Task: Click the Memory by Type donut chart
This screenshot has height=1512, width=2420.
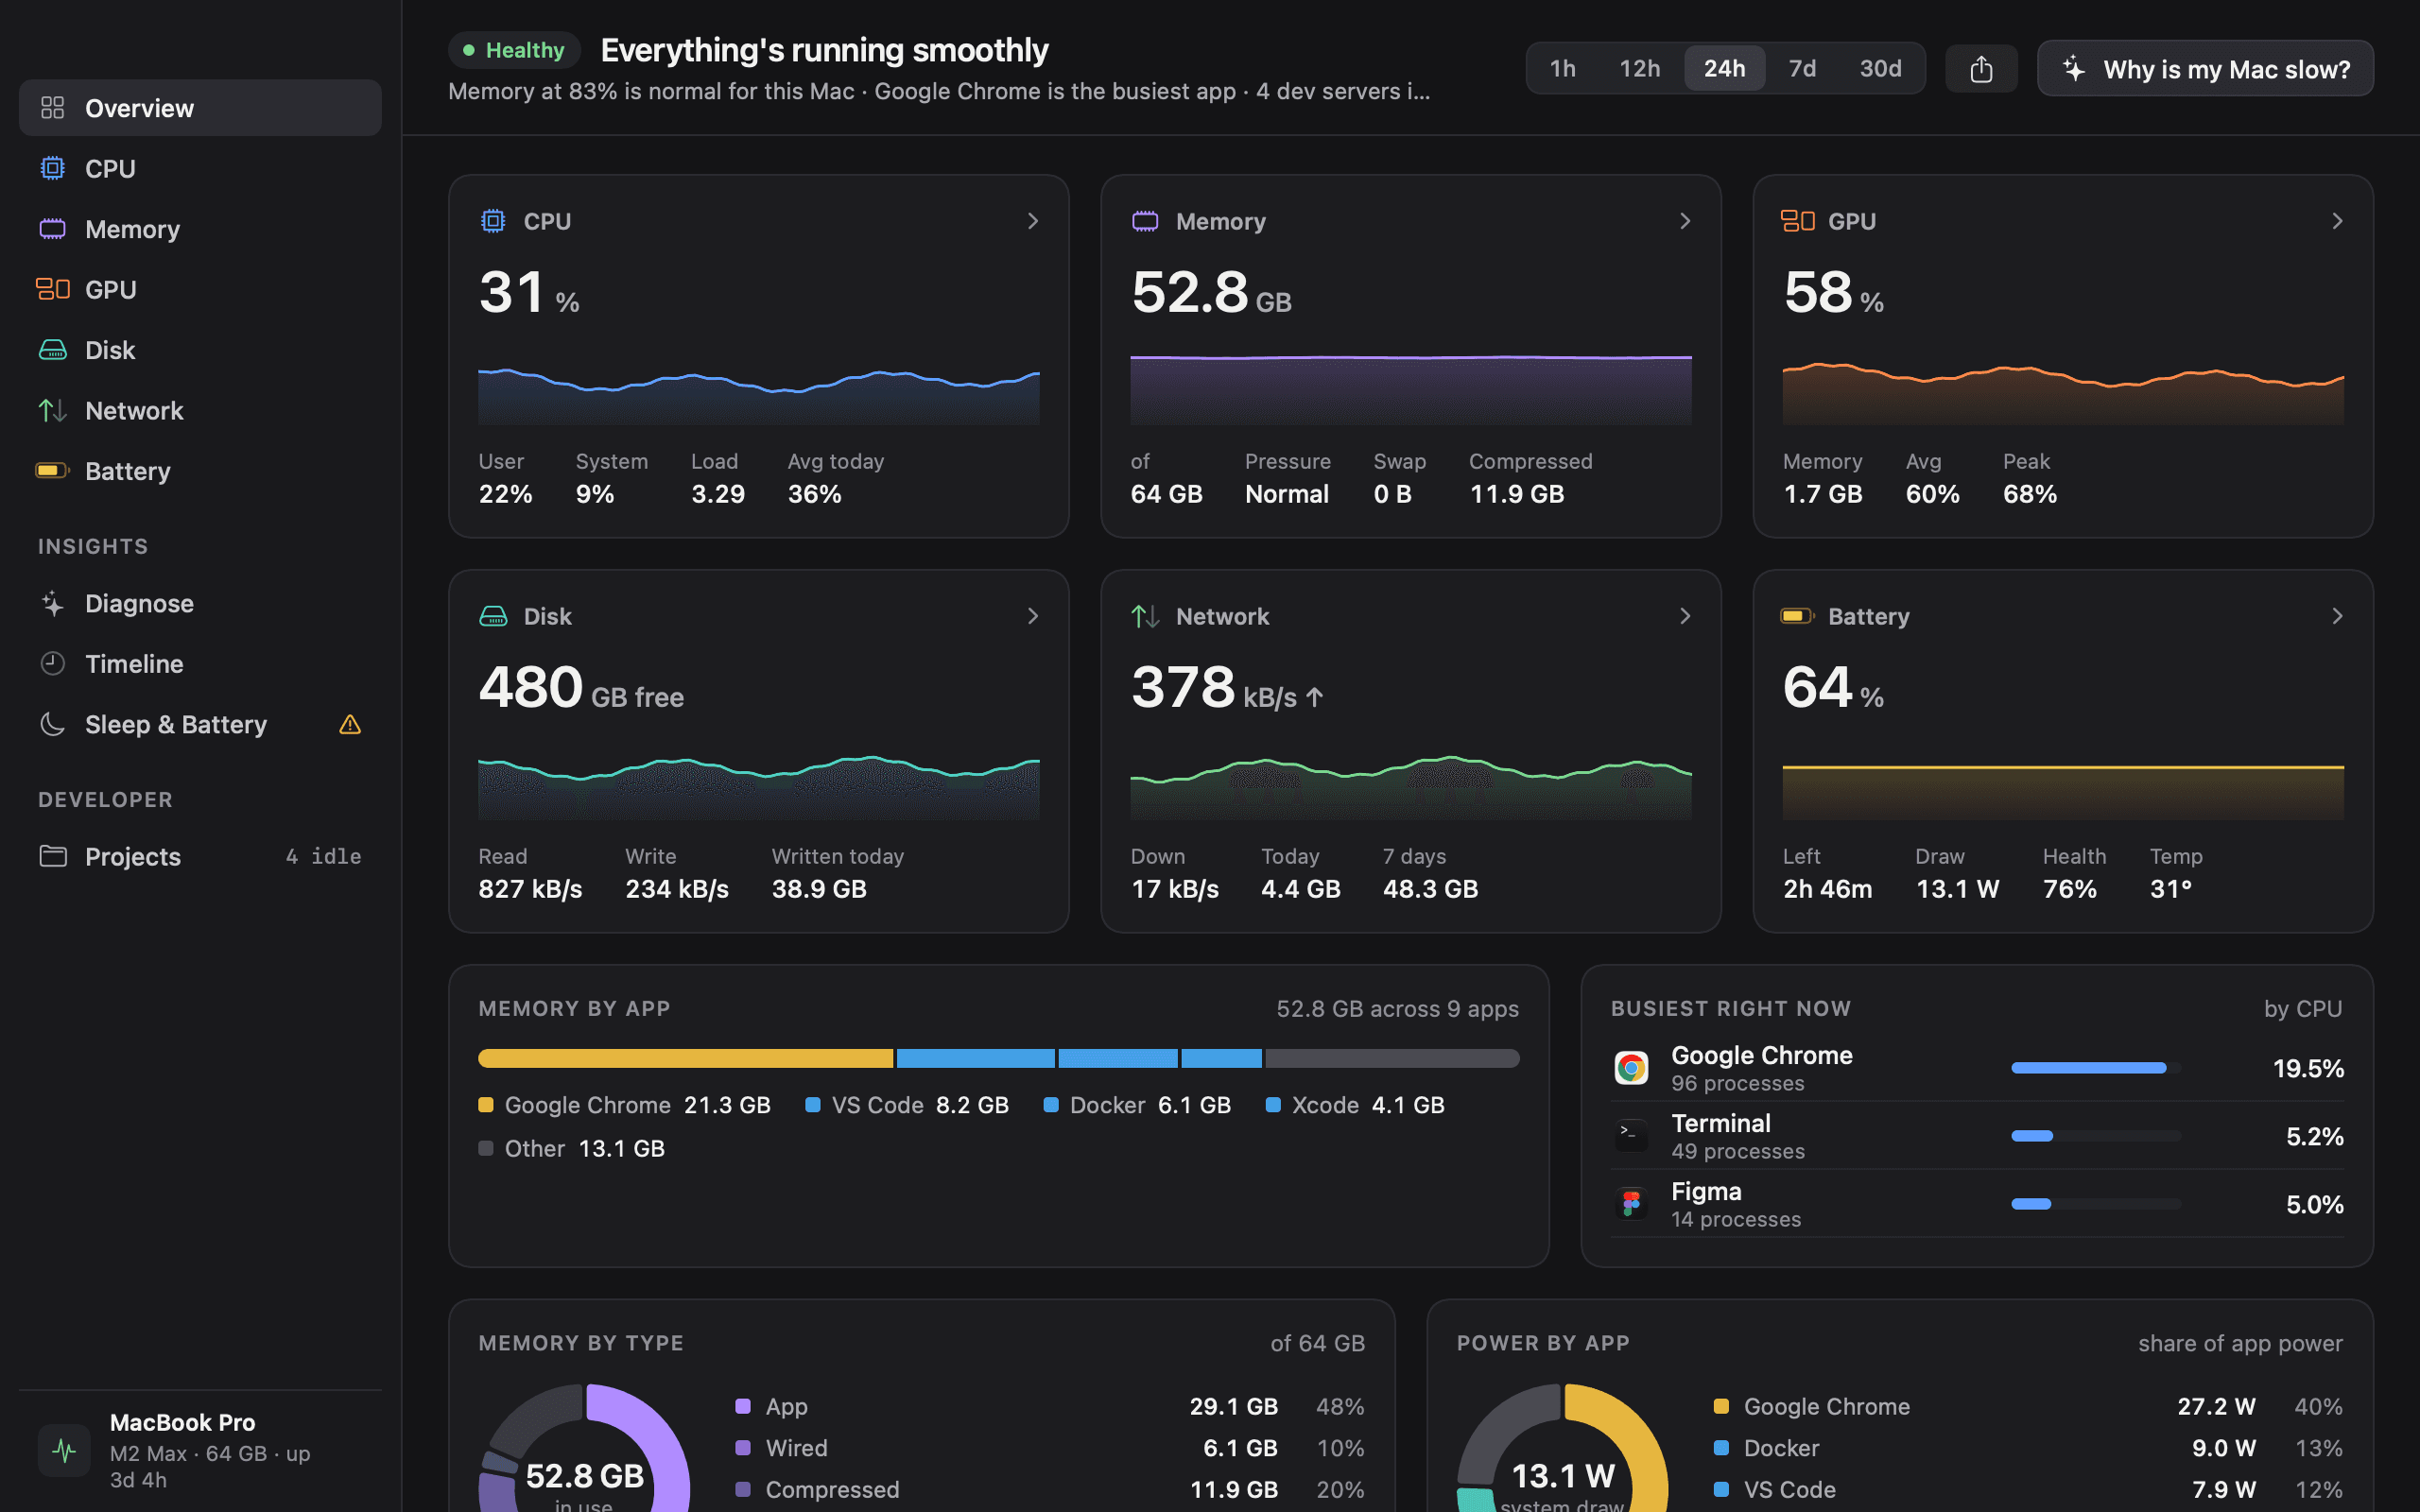Action: pyautogui.click(x=585, y=1448)
